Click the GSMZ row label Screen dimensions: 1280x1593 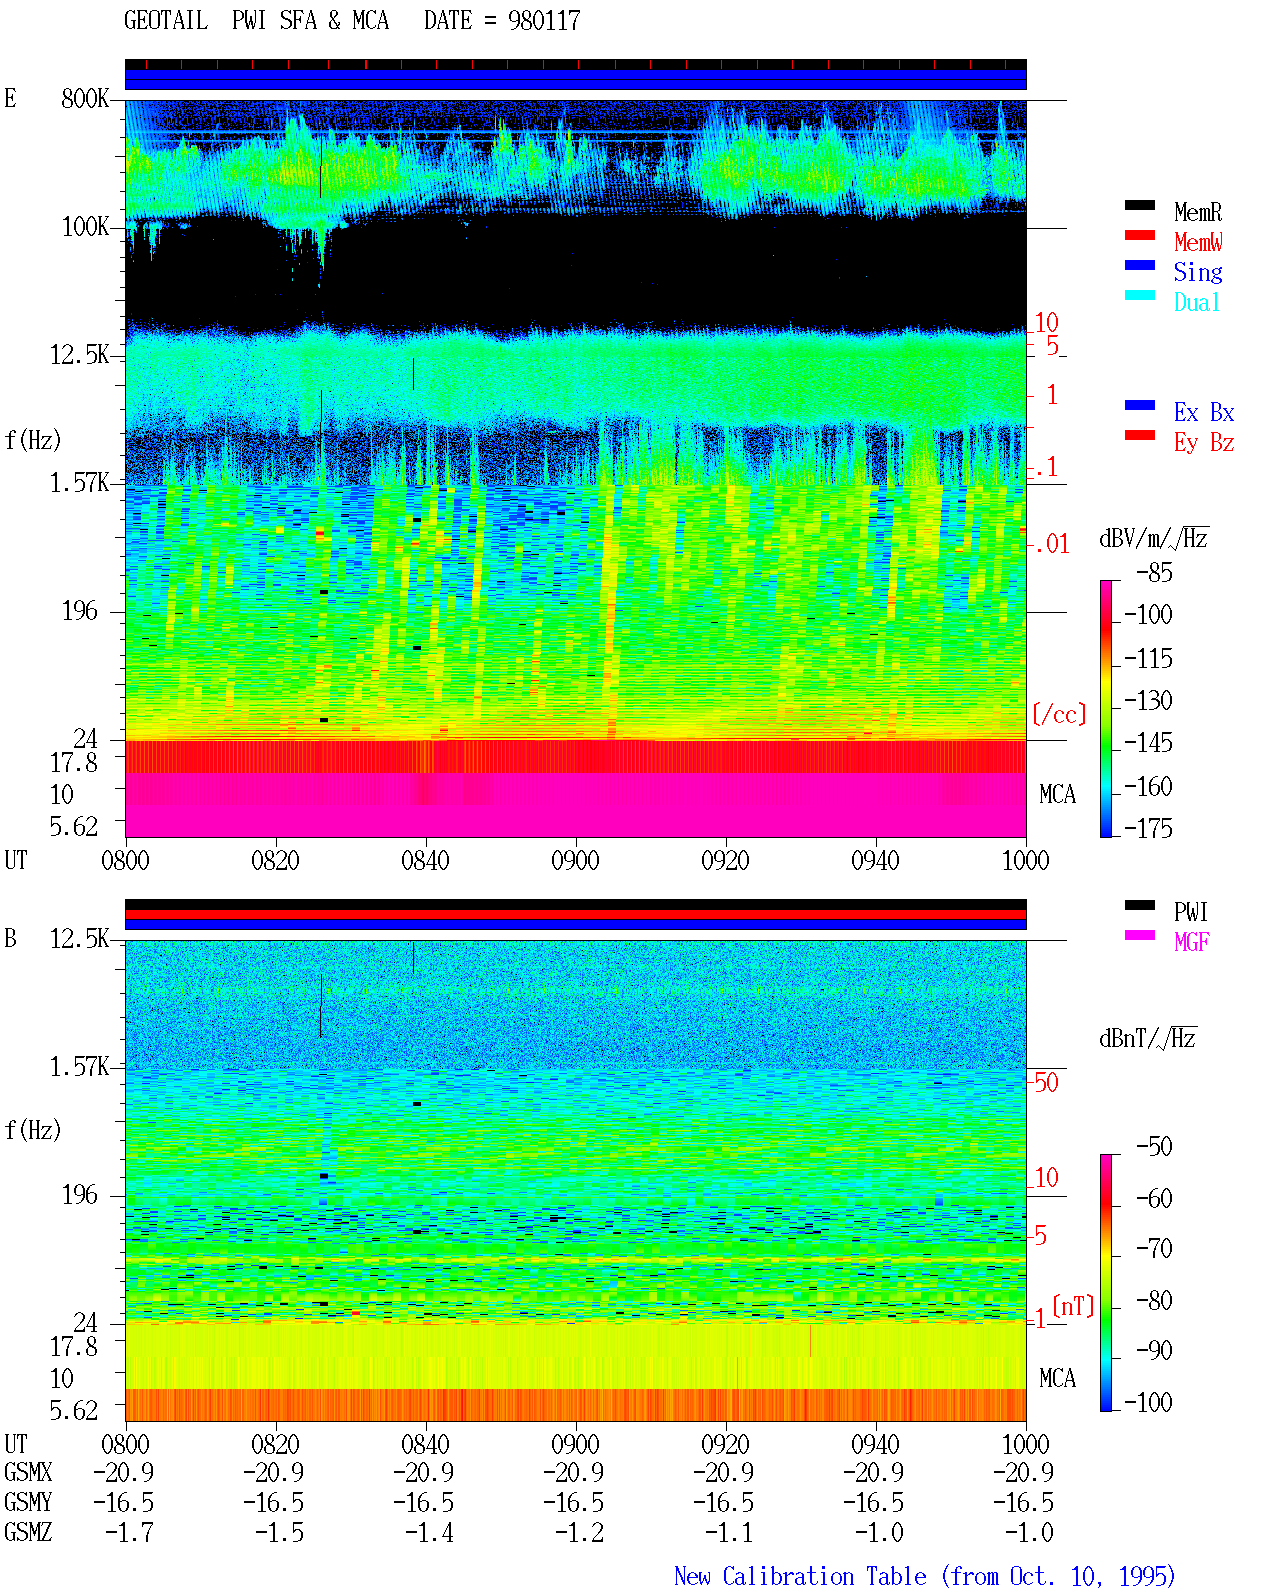click(x=28, y=1533)
